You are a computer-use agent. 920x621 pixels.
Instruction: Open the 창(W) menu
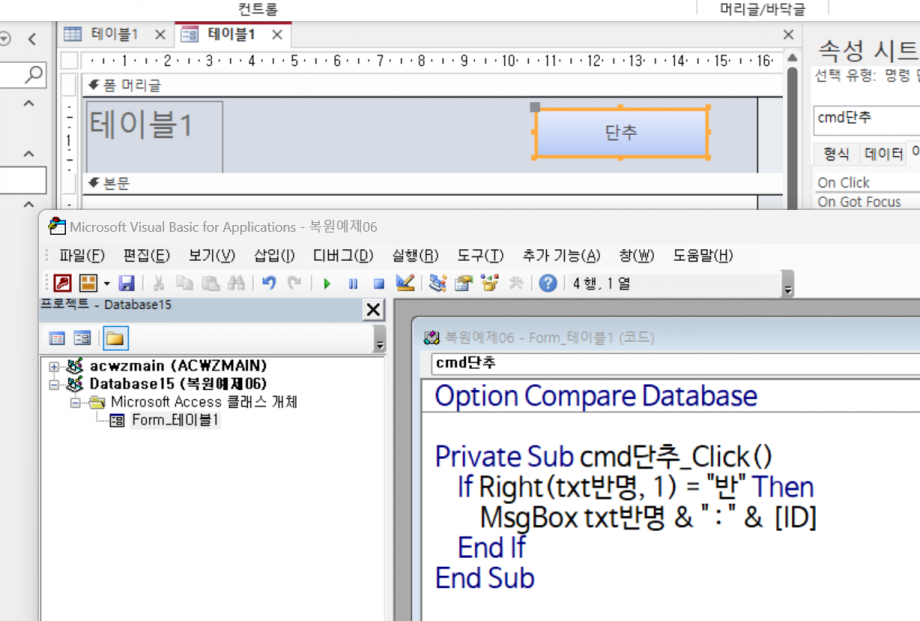pos(636,256)
